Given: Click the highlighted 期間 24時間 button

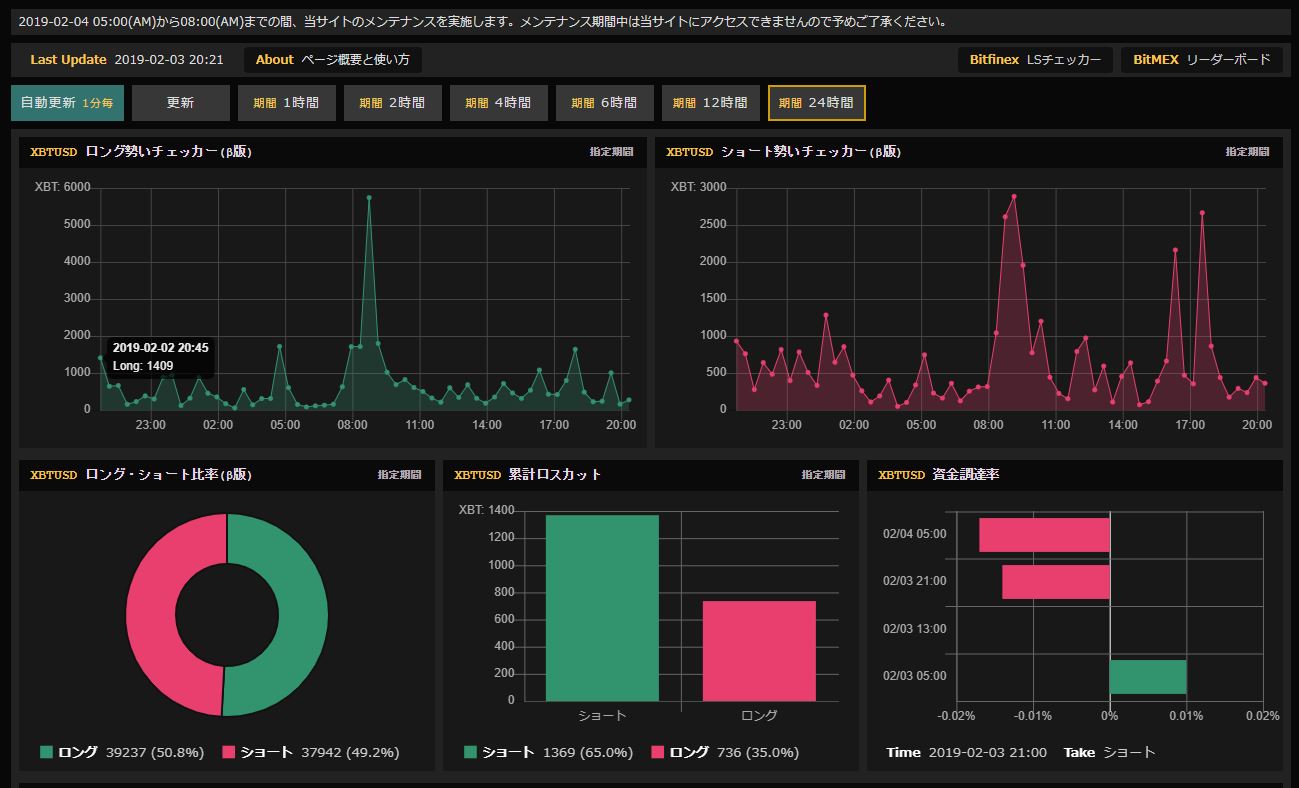Looking at the screenshot, I should (x=816, y=103).
